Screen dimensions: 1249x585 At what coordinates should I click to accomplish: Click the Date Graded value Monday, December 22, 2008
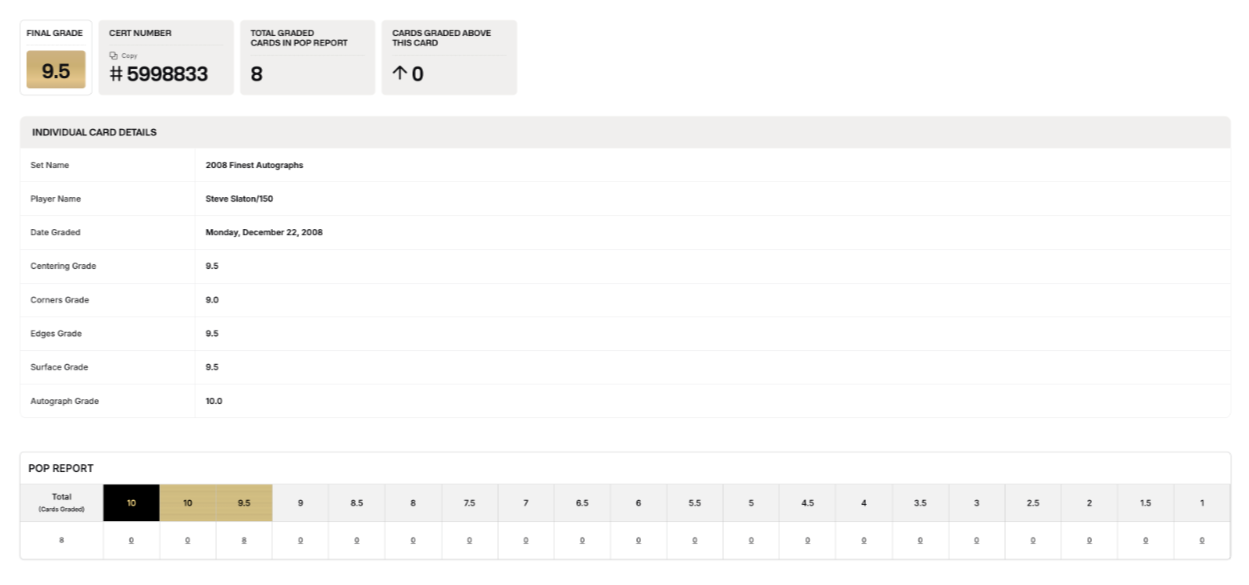coord(264,232)
